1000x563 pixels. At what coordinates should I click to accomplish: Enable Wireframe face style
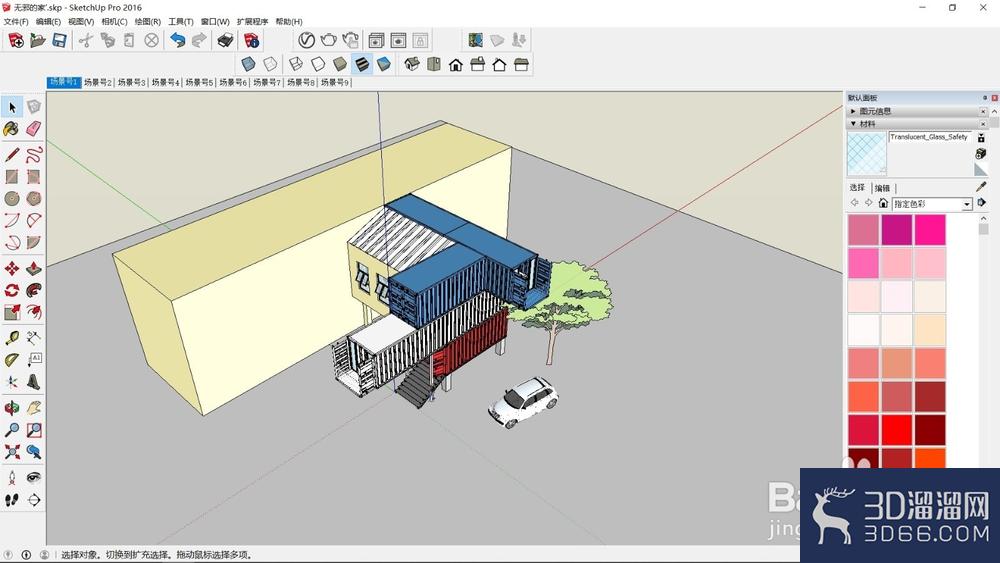tap(296, 64)
